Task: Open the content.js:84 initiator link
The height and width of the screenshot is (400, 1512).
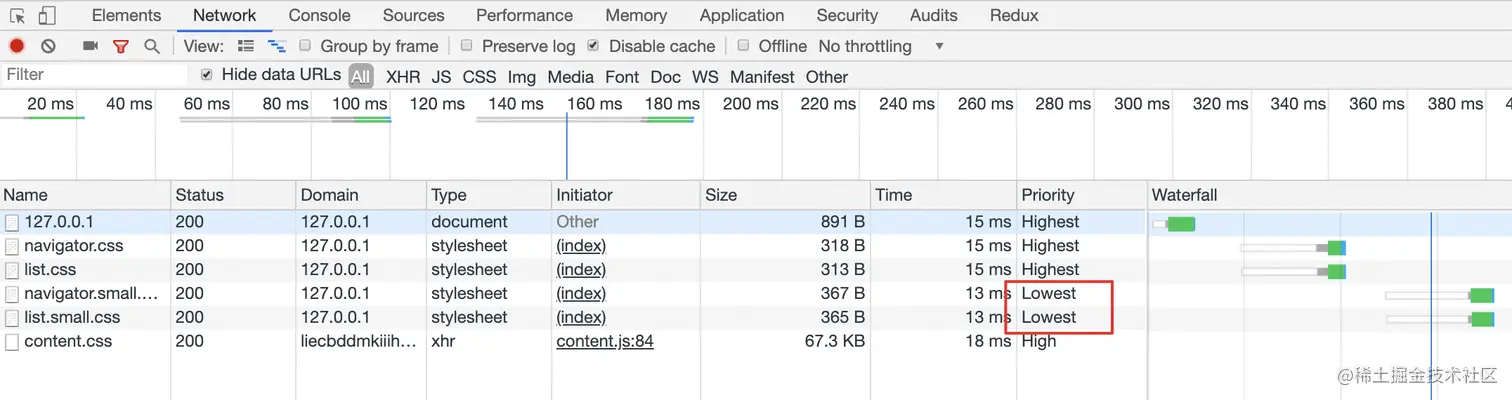Action: [x=604, y=341]
